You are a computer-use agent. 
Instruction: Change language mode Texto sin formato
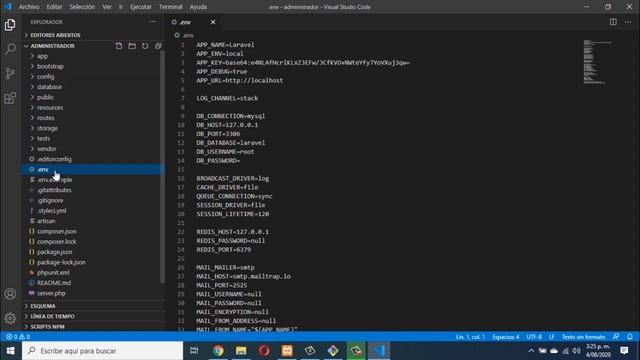pos(583,337)
